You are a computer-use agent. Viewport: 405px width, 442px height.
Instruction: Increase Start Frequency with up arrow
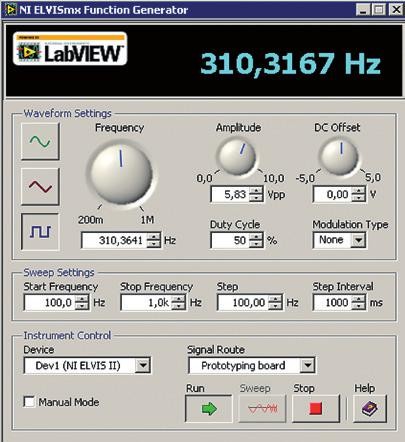[82, 299]
